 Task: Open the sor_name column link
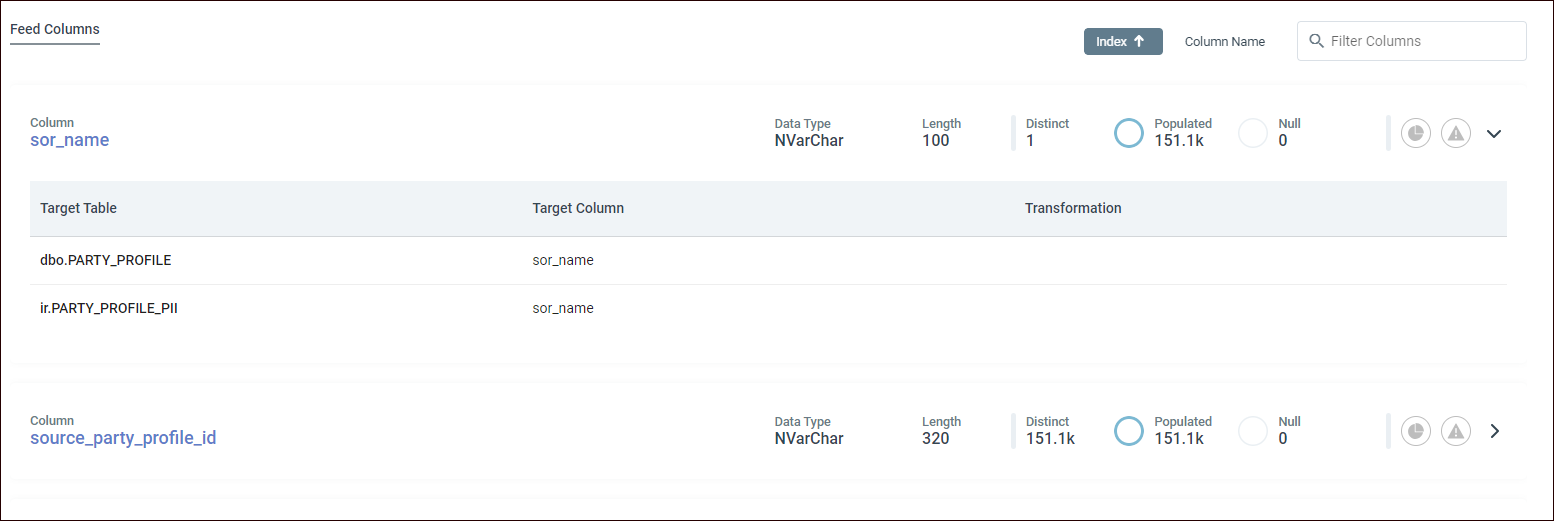69,140
